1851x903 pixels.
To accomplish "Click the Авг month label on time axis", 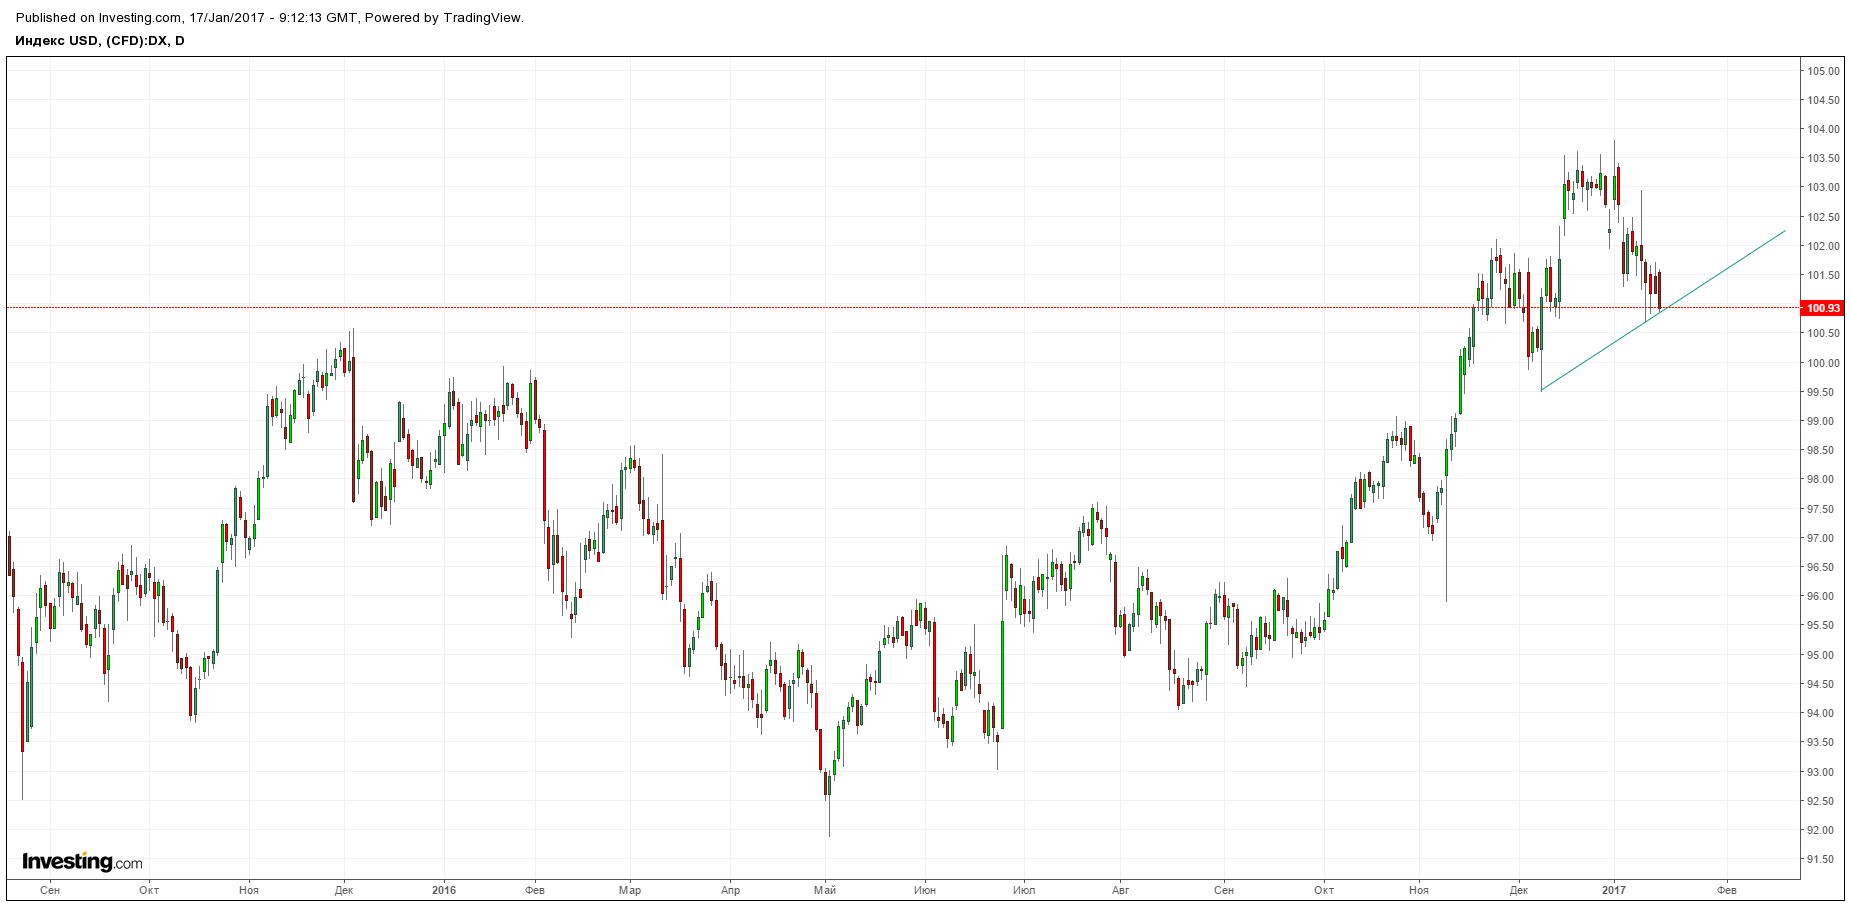I will pos(1121,890).
